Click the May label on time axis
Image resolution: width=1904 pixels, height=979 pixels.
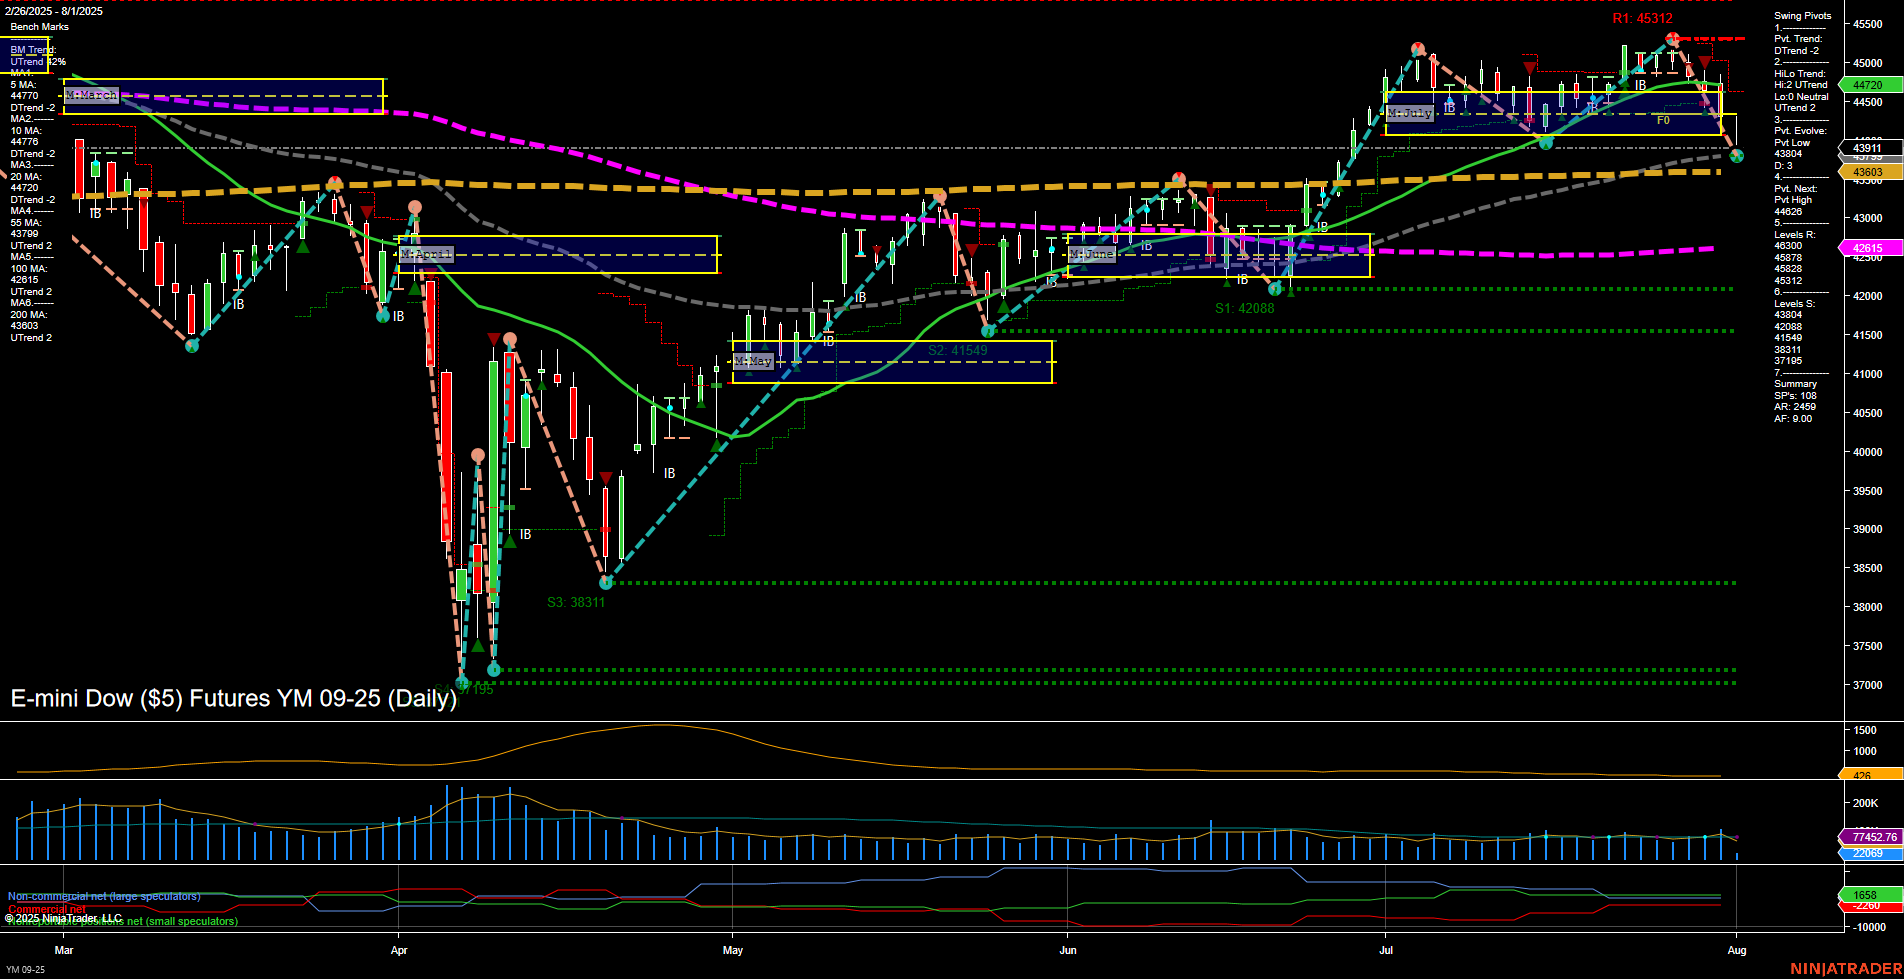pos(733,950)
